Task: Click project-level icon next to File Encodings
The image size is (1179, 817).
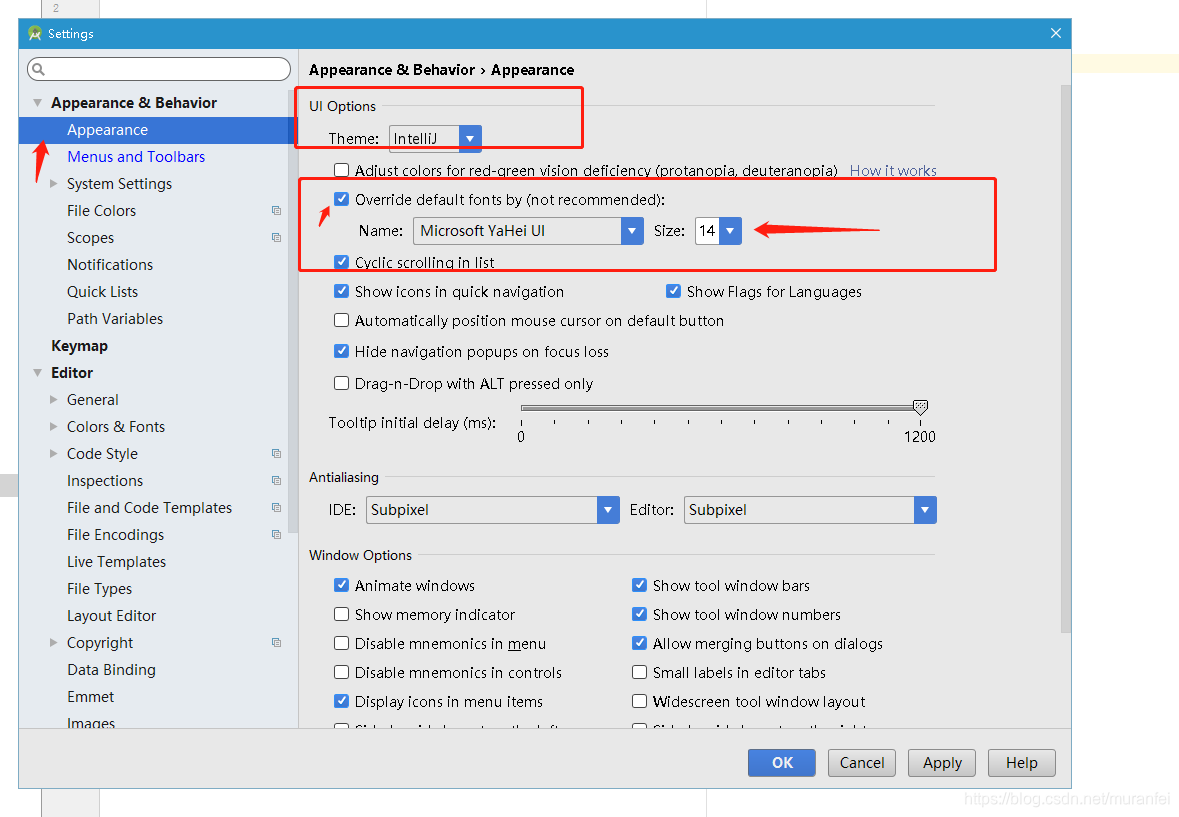Action: 277,534
